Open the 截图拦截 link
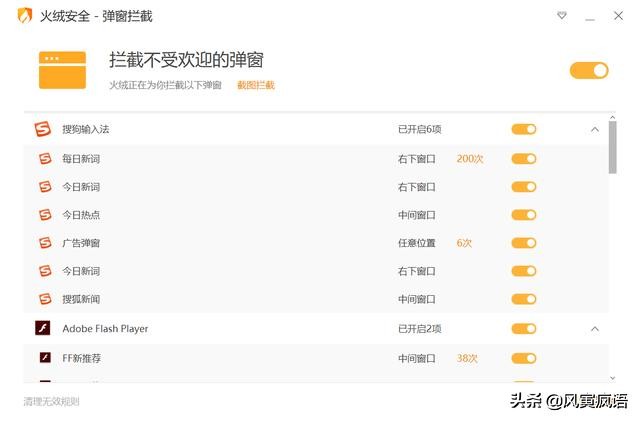This screenshot has height=421, width=640. coord(256,85)
